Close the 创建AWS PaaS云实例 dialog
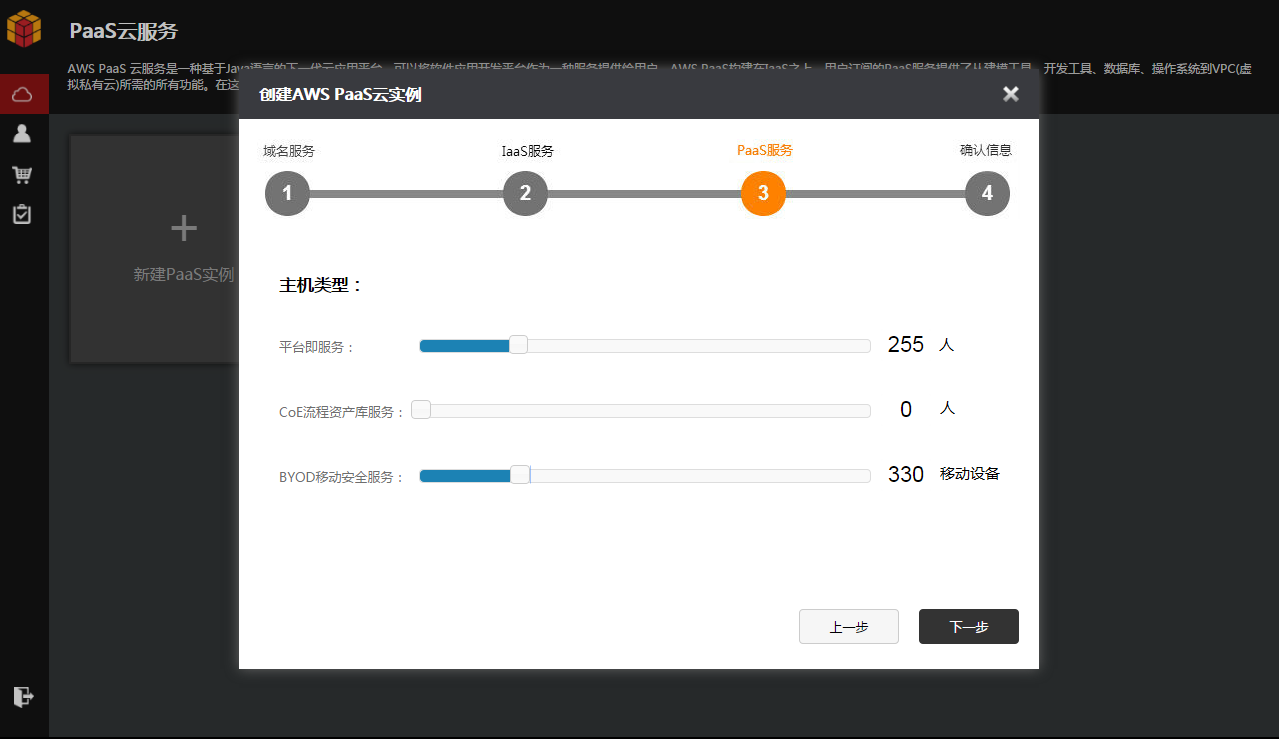Viewport: 1279px width, 739px height. tap(1011, 94)
